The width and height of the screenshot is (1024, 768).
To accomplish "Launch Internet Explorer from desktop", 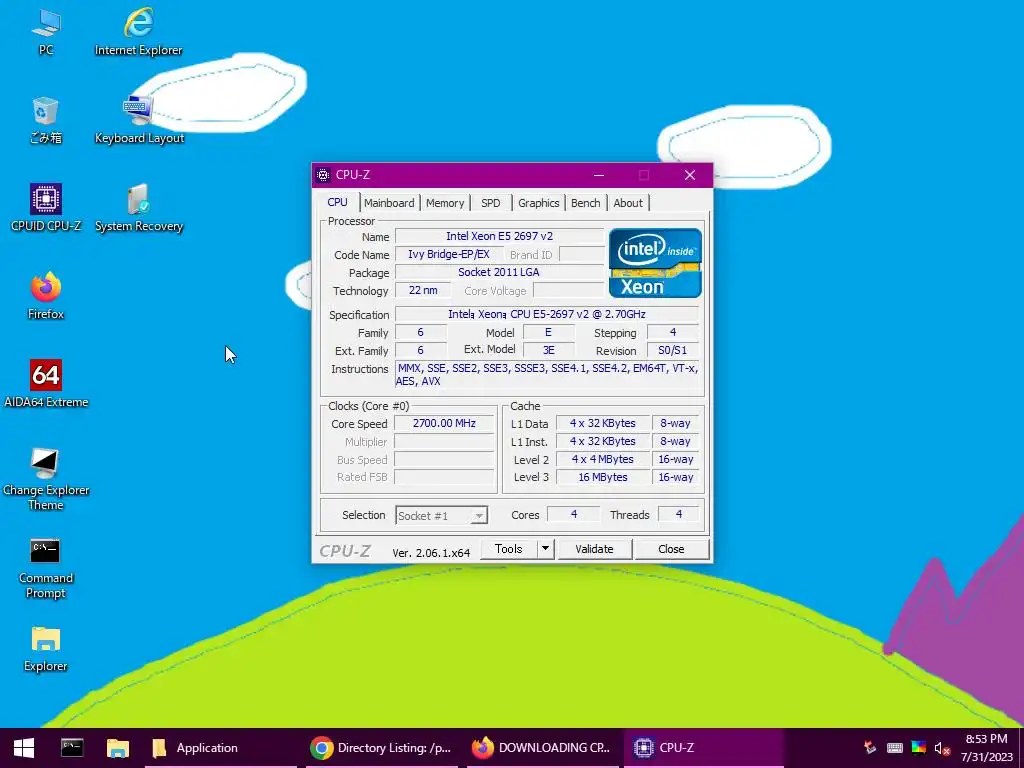I will (138, 33).
